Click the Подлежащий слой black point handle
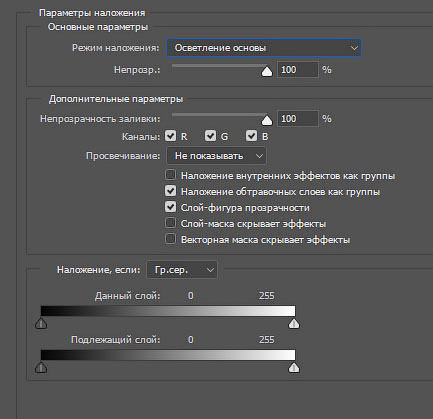The width and height of the screenshot is (433, 419). pyautogui.click(x=41, y=367)
